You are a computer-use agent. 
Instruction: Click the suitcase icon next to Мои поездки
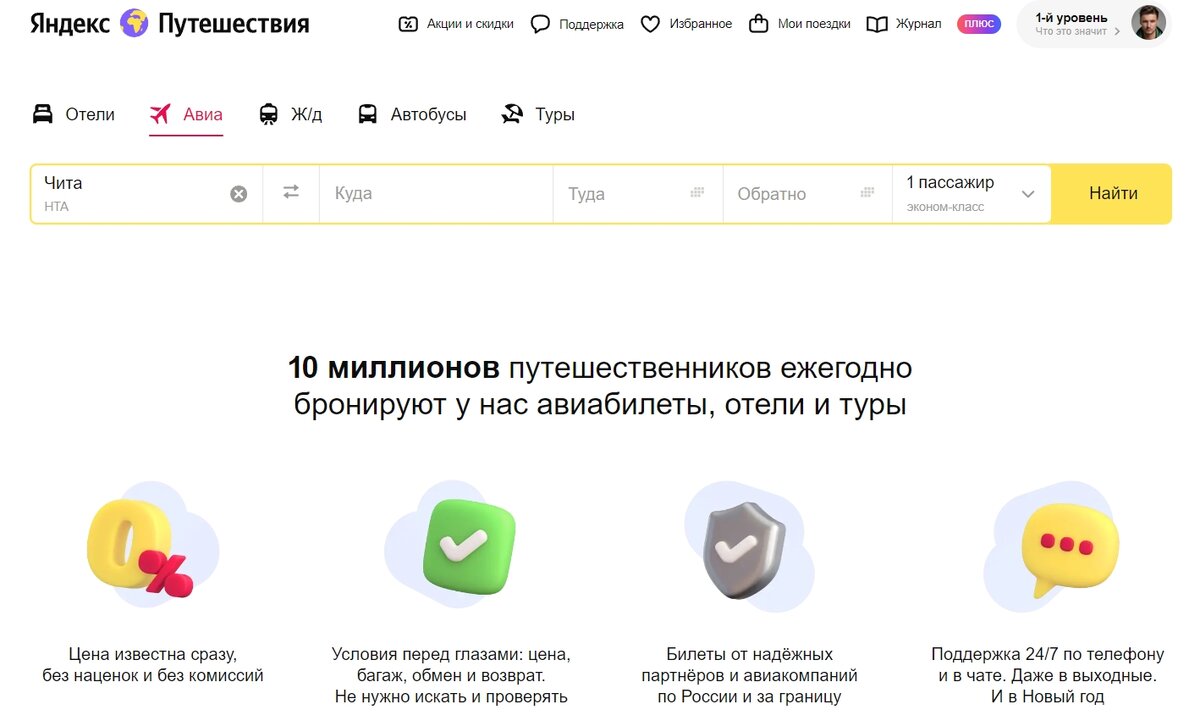point(759,23)
